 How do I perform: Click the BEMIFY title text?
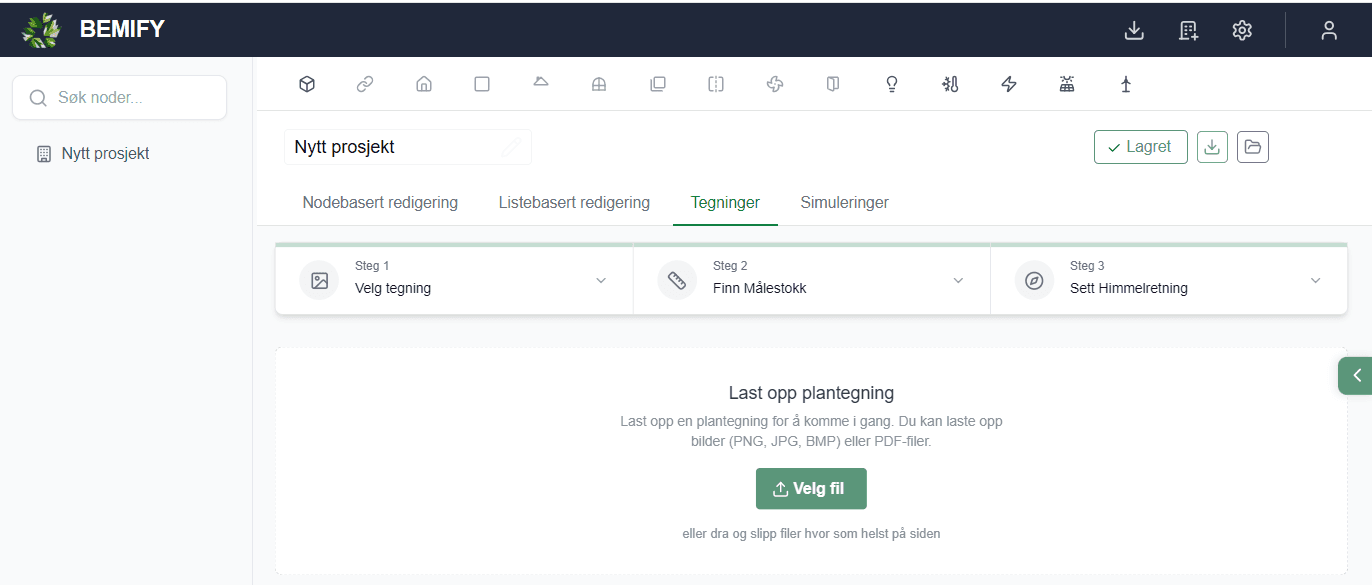(x=122, y=30)
